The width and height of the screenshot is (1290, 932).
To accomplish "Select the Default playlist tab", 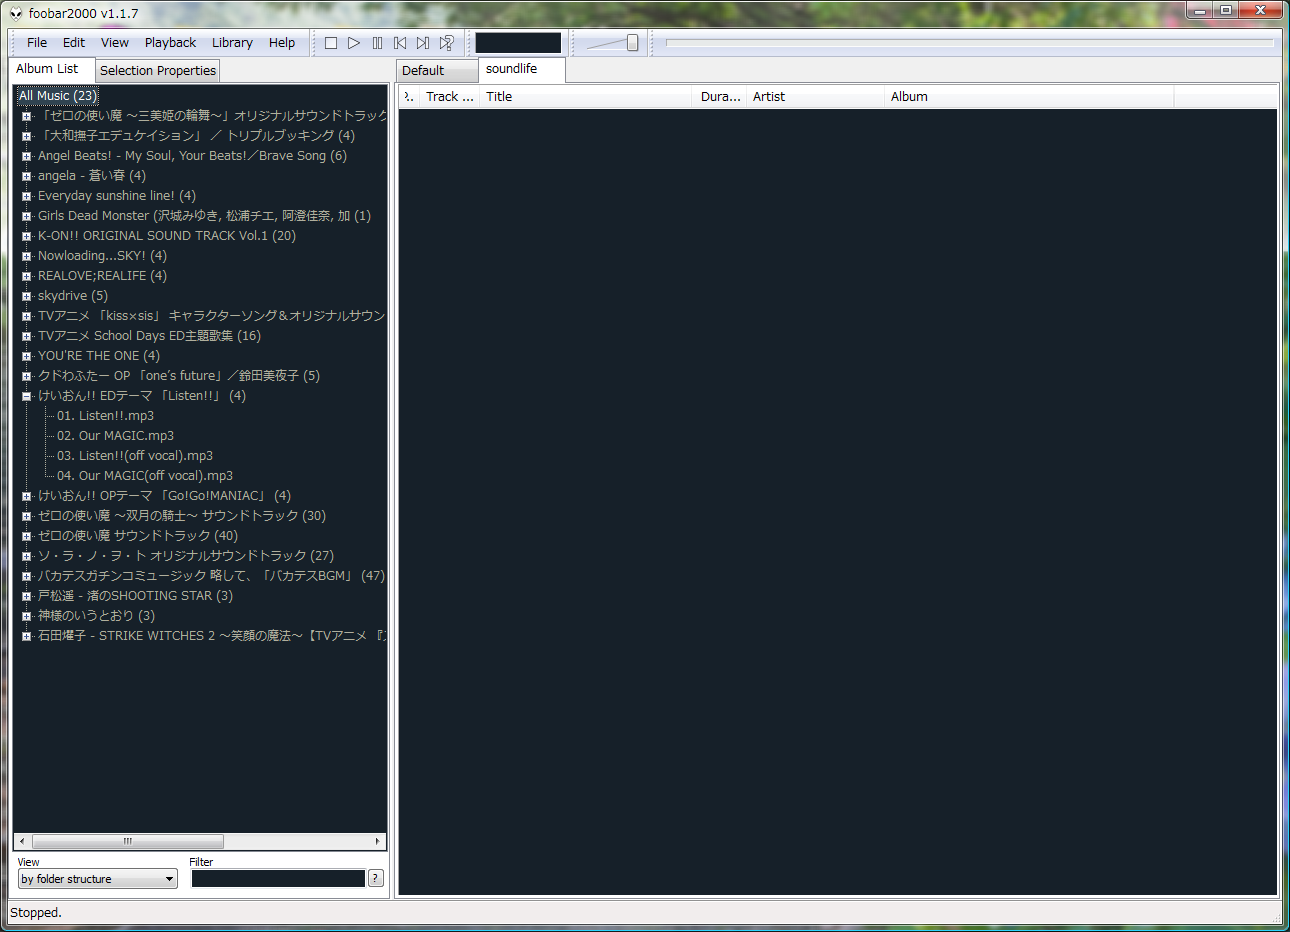I will click(x=437, y=71).
